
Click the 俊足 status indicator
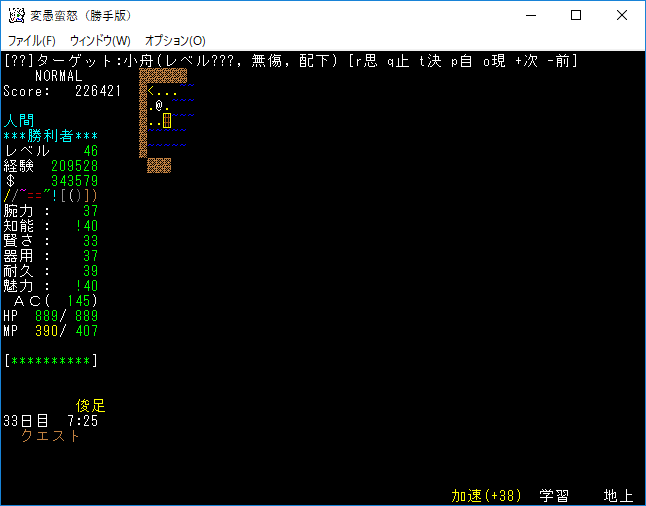click(x=91, y=406)
